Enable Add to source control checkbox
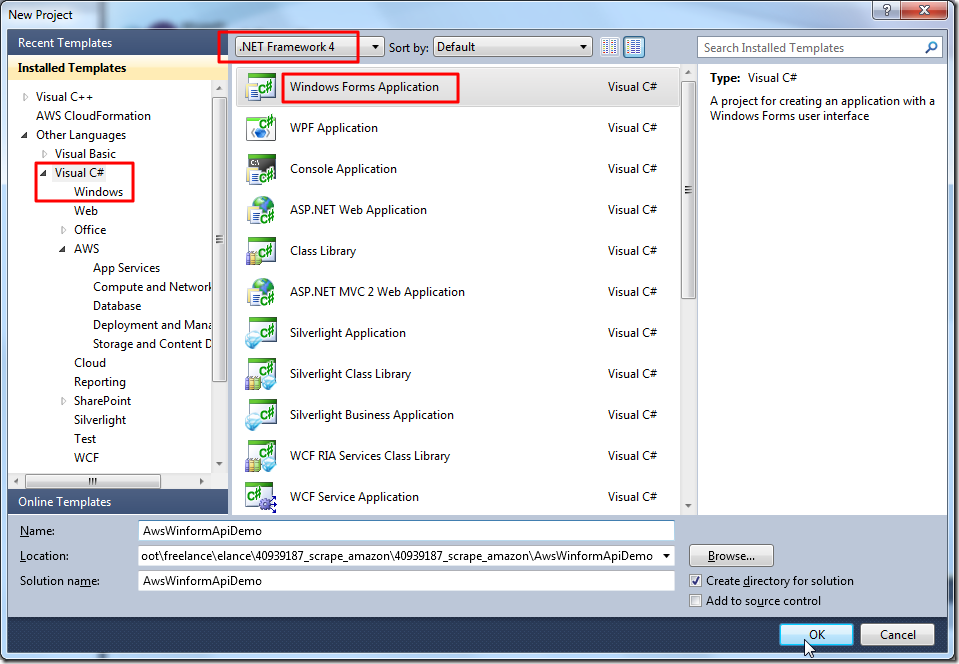Image resolution: width=959 pixels, height=664 pixels. [x=695, y=601]
